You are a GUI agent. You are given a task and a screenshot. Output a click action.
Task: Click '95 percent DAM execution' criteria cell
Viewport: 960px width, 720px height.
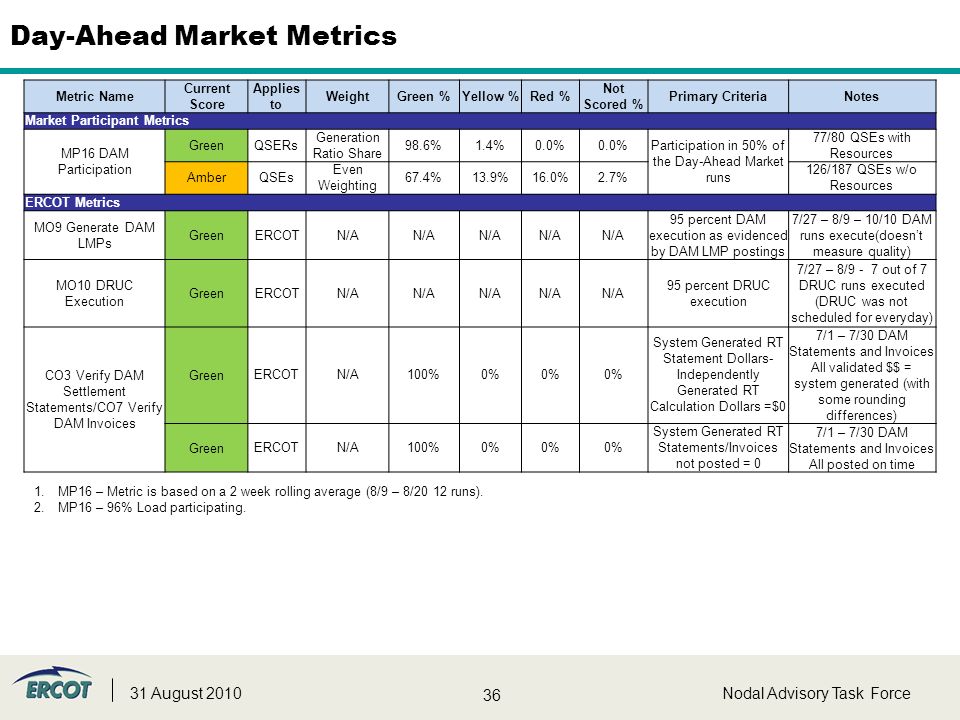coord(718,235)
